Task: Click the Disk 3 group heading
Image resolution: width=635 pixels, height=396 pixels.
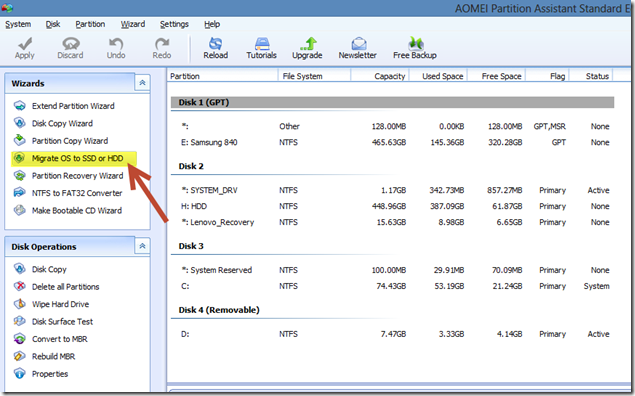Action: 191,246
